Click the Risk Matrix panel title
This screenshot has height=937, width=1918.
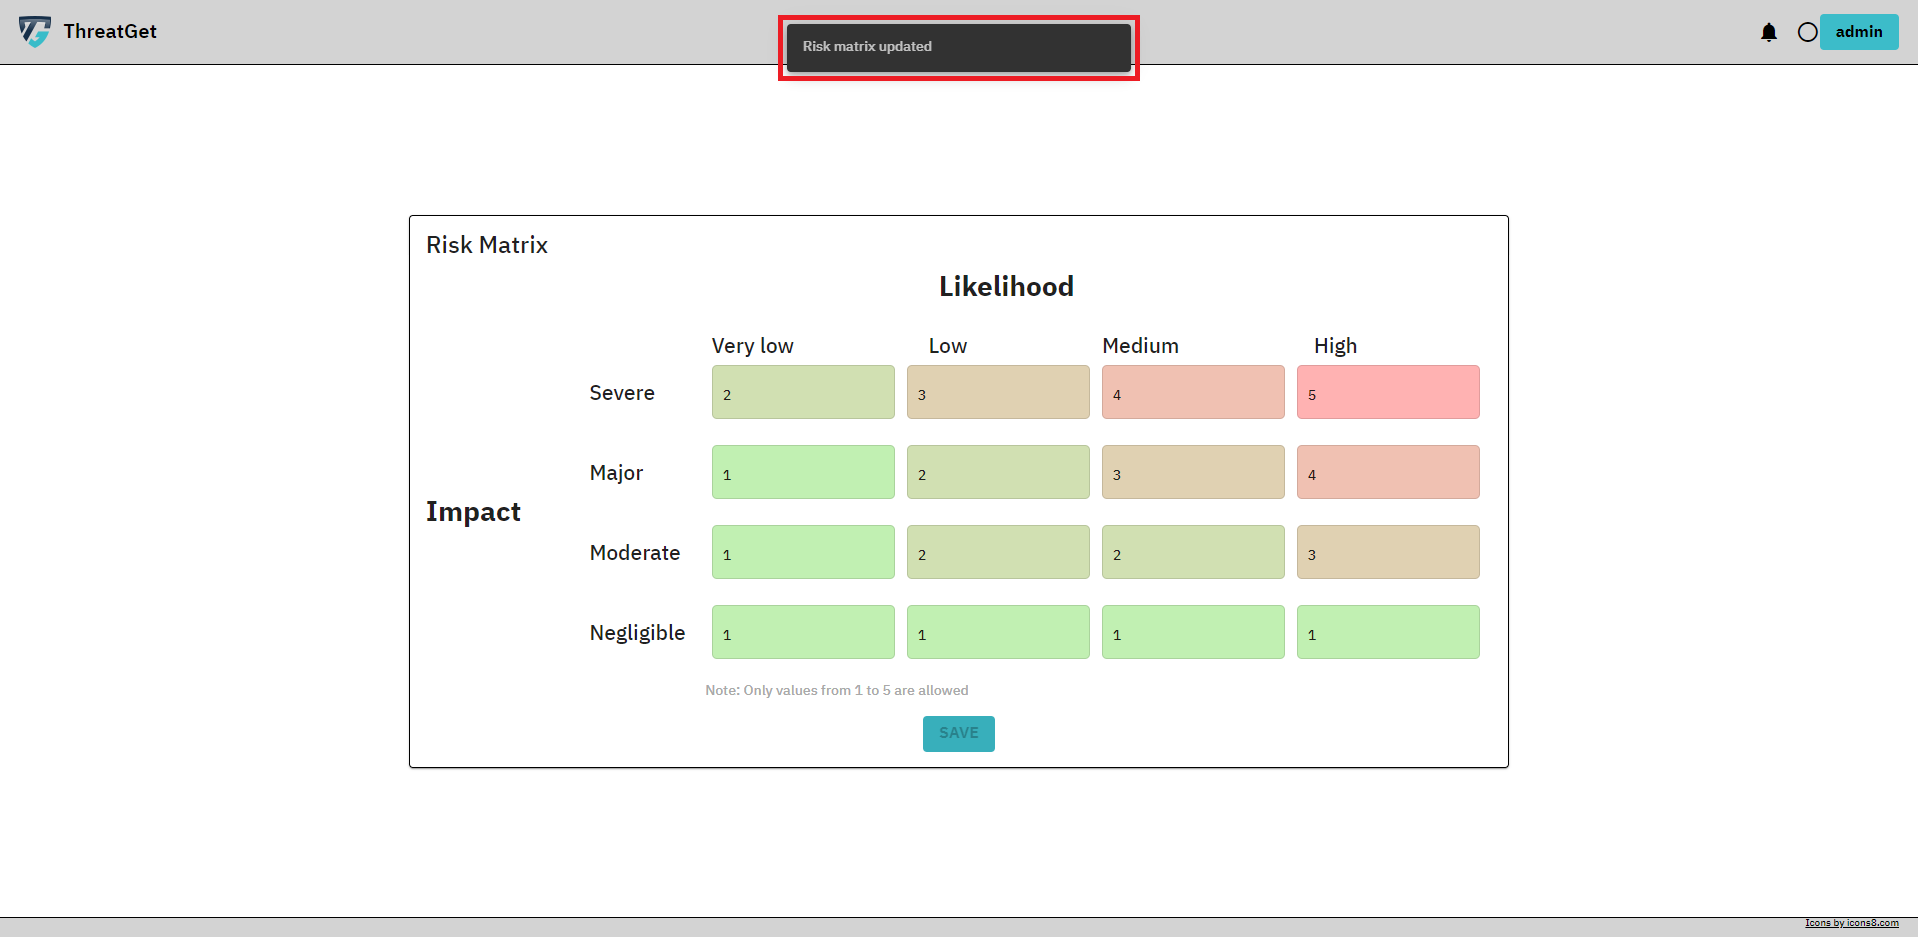click(x=487, y=245)
